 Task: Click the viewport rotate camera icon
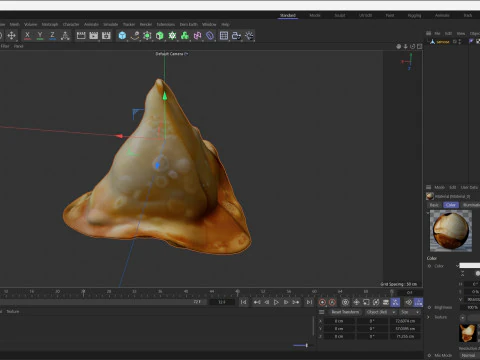coord(412,46)
